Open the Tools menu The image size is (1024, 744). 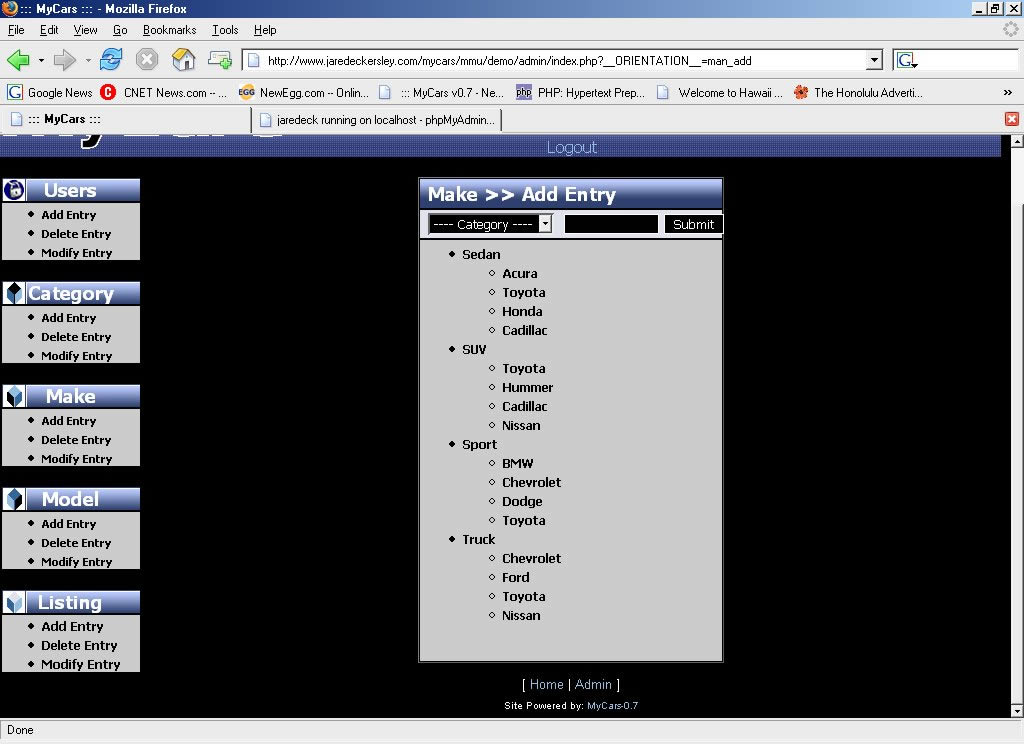[225, 30]
